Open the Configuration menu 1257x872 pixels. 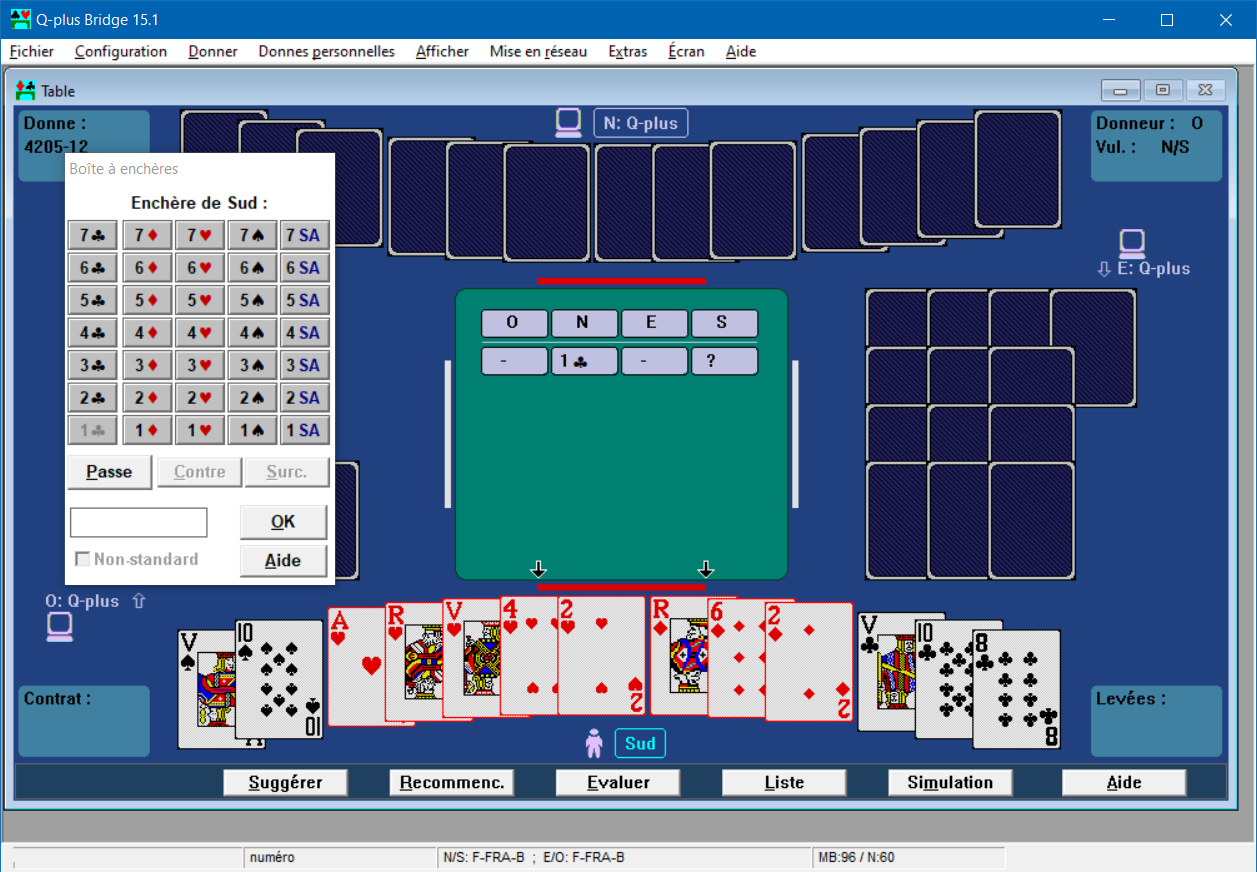pos(121,51)
